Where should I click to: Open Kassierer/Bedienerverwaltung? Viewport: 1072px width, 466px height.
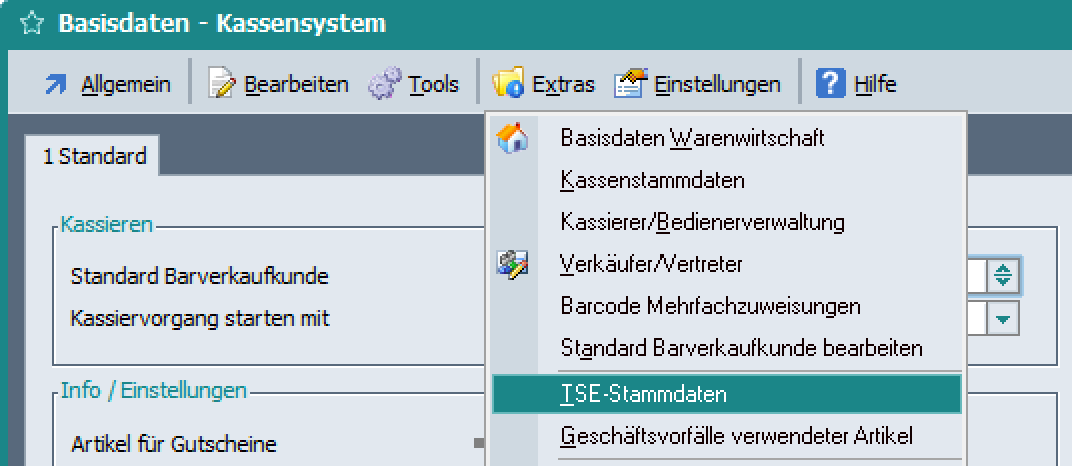(702, 222)
